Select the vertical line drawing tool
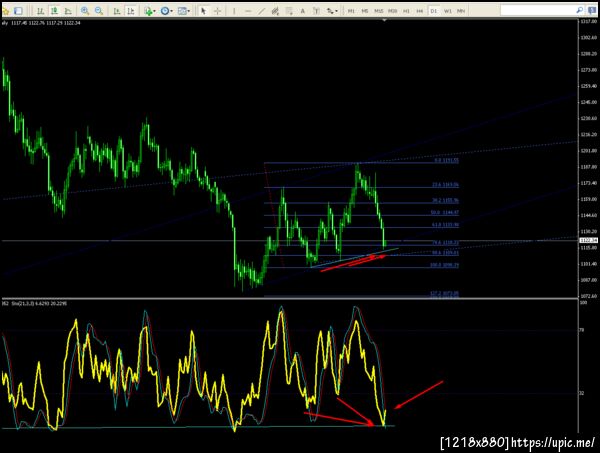The height and width of the screenshot is (453, 600). [x=234, y=11]
